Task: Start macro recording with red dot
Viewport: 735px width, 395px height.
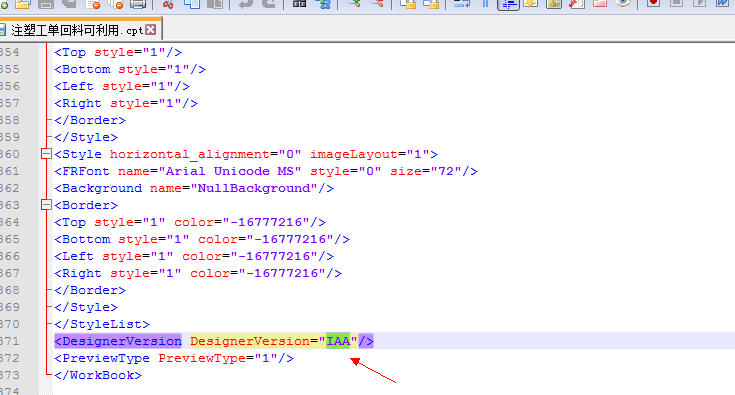Action: [653, 4]
